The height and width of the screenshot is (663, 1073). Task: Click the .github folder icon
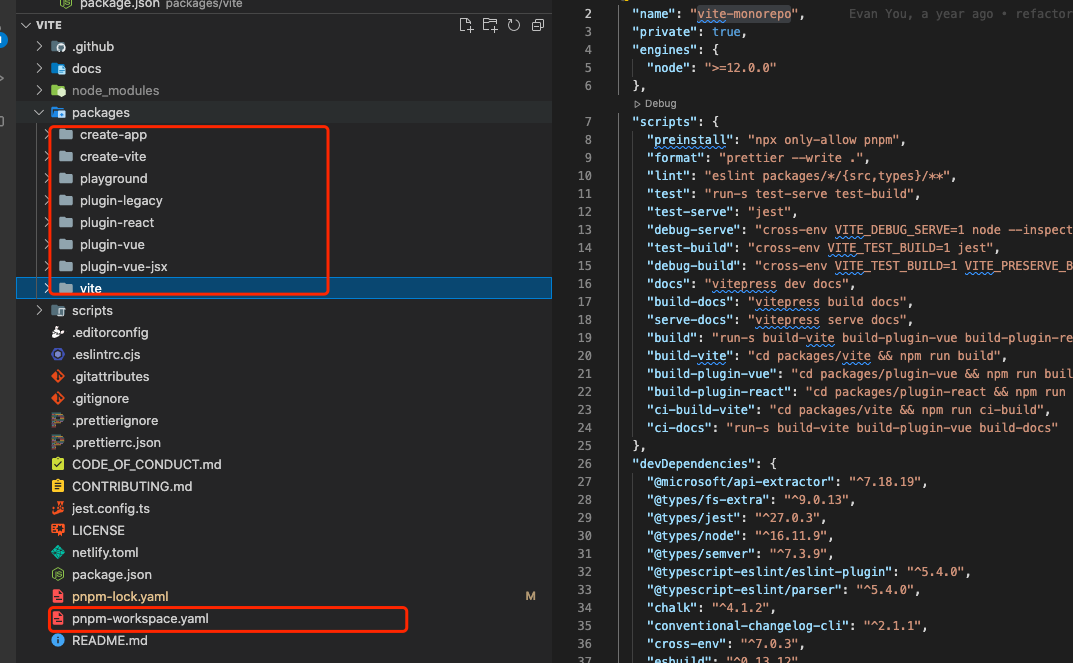(x=59, y=47)
